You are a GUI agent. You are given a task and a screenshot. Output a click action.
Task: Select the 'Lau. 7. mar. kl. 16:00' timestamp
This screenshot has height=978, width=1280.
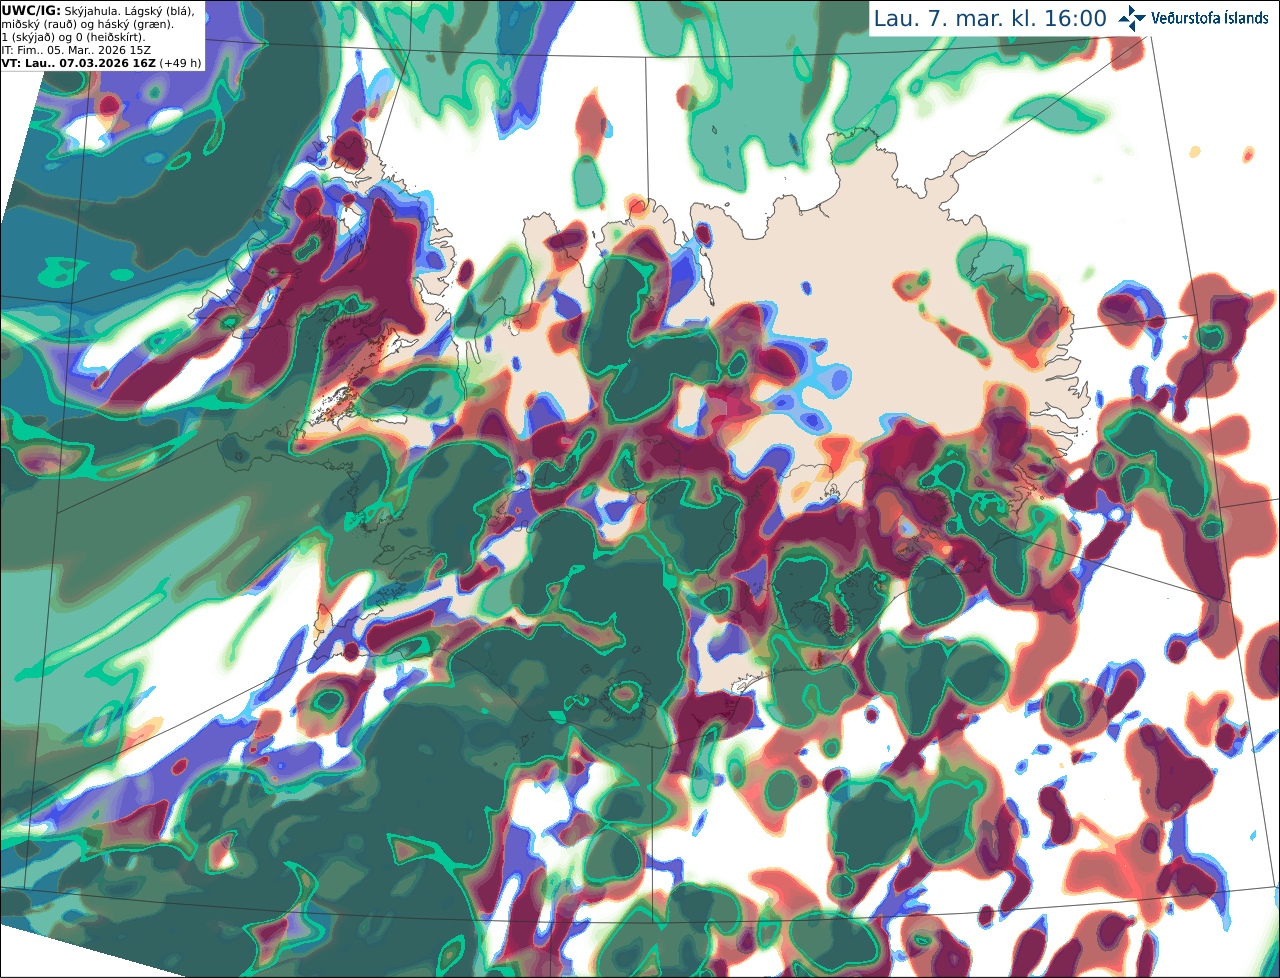pos(990,19)
